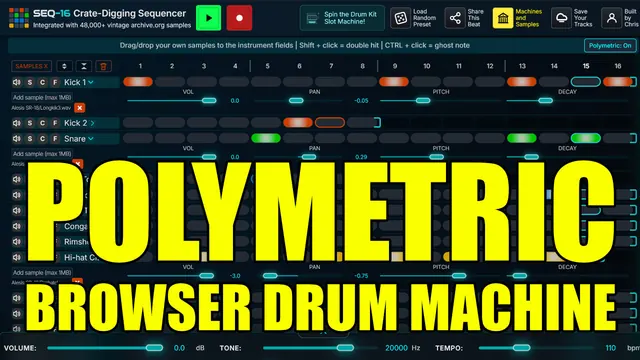Toggle Kick 1 step 1 off

click(x=138, y=82)
